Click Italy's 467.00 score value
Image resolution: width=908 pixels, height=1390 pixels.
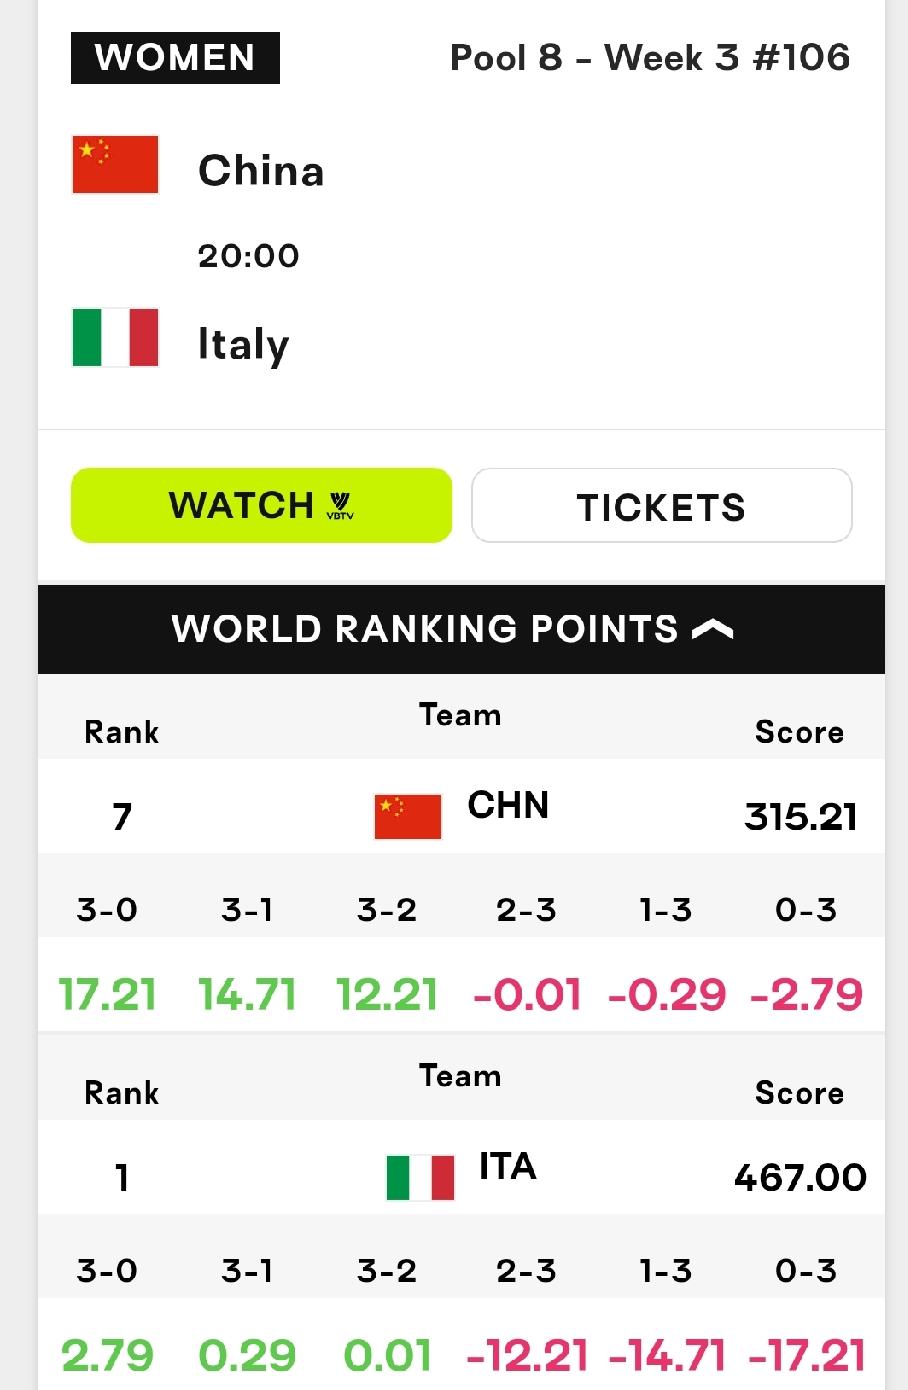[x=800, y=1177]
